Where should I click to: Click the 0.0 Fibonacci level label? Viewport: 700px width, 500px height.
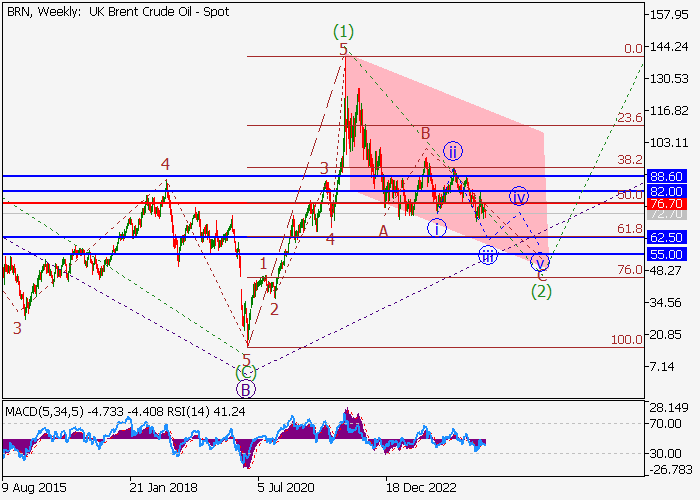[x=633, y=48]
